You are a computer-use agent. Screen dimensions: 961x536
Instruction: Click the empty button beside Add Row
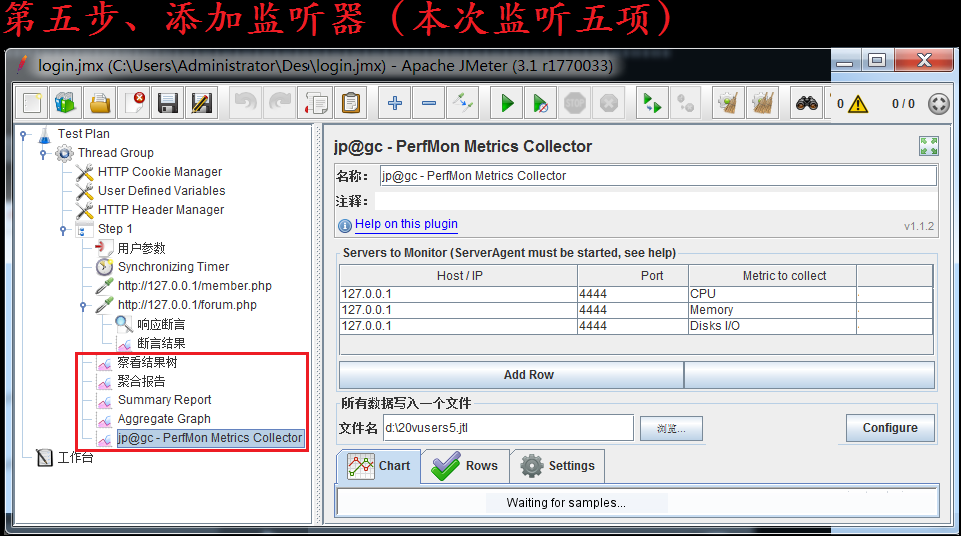pos(809,375)
